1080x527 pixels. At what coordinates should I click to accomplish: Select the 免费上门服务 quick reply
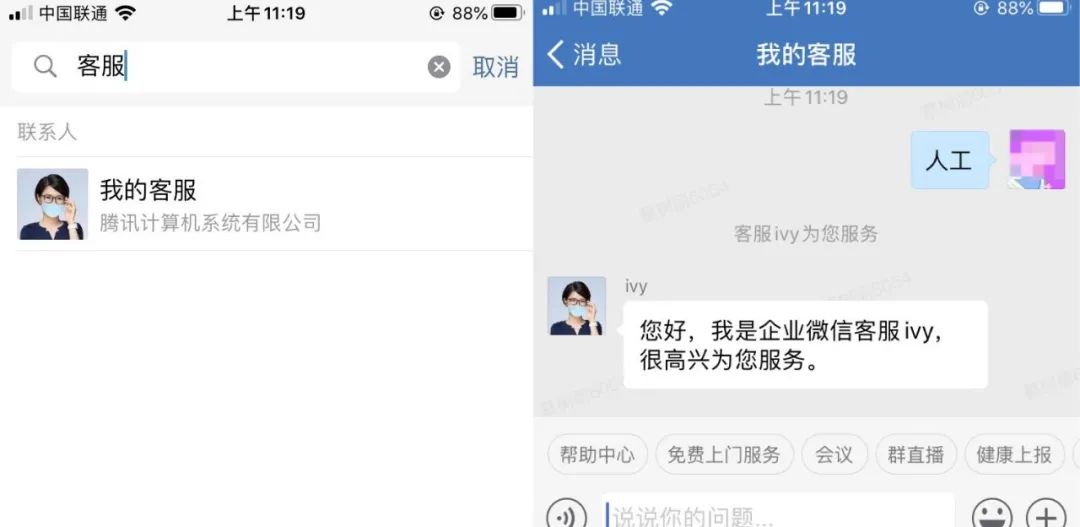tap(724, 455)
